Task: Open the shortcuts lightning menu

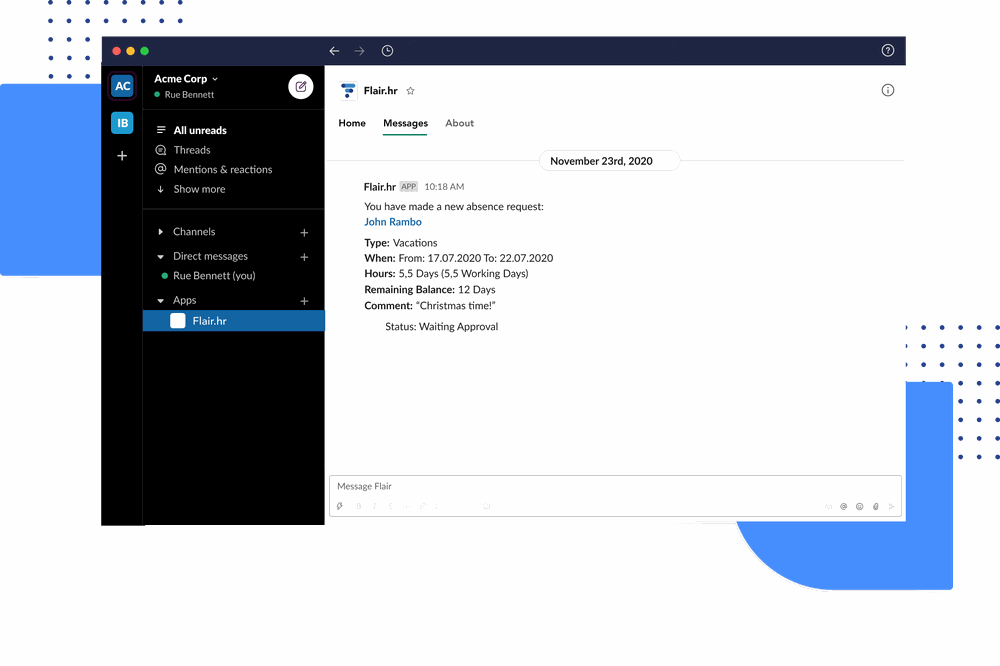Action: 340,507
